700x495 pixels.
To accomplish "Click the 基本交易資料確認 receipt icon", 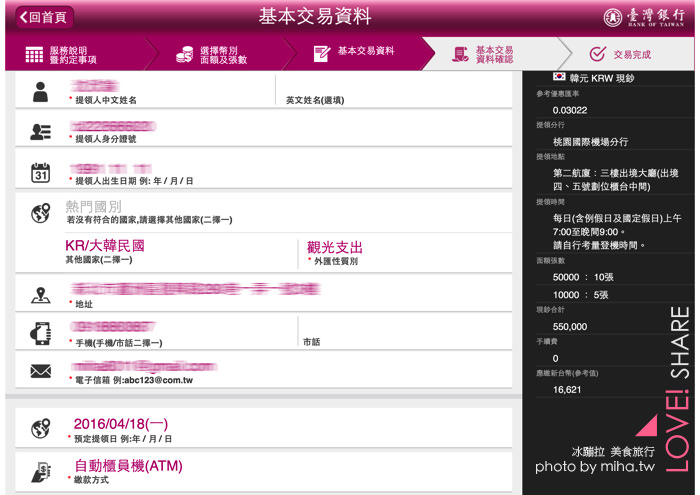I will [x=460, y=54].
